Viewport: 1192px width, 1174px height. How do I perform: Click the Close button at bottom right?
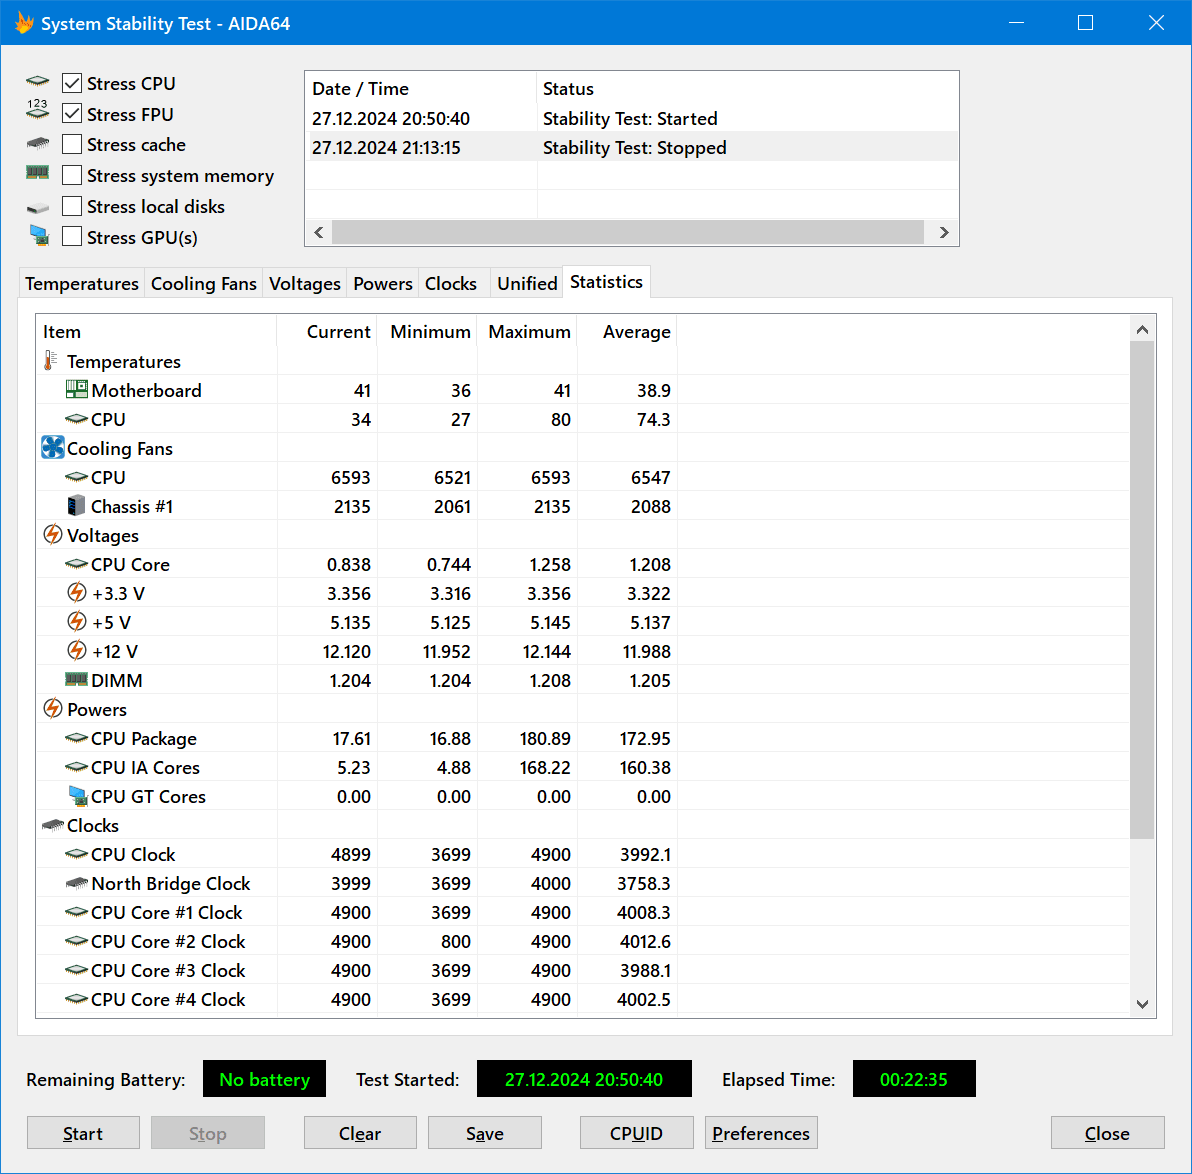tap(1108, 1133)
